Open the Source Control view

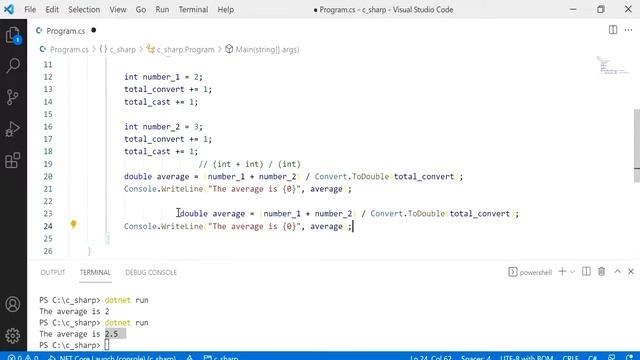tap(13, 97)
